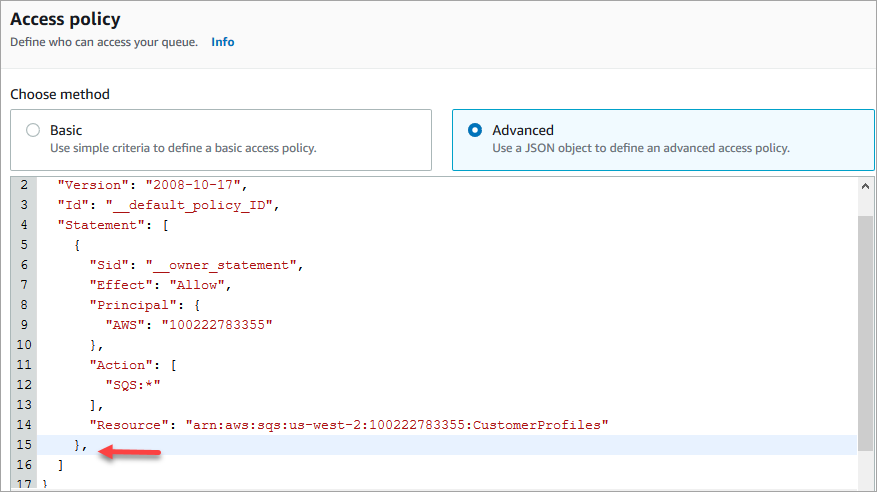Select the Basic method radio button
The height and width of the screenshot is (492, 877).
pos(33,130)
